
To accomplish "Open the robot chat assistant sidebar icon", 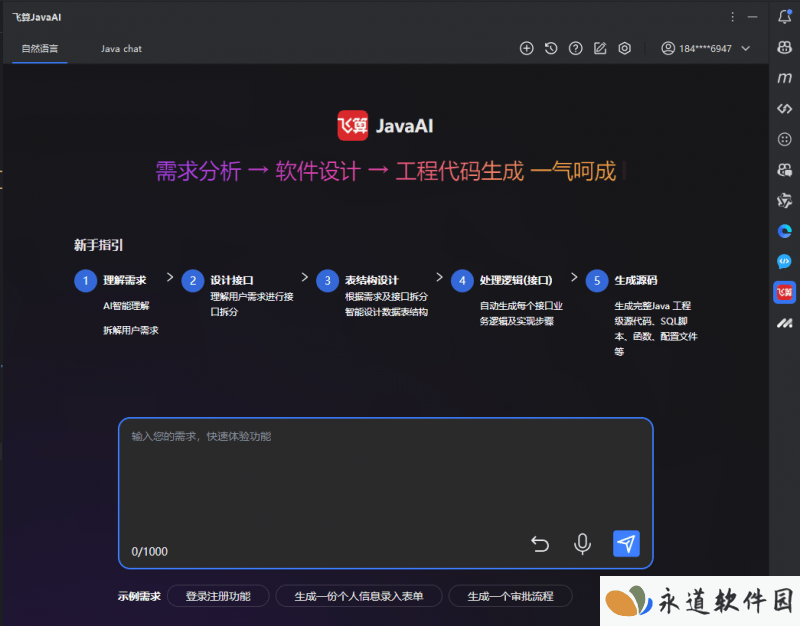I will [x=785, y=170].
